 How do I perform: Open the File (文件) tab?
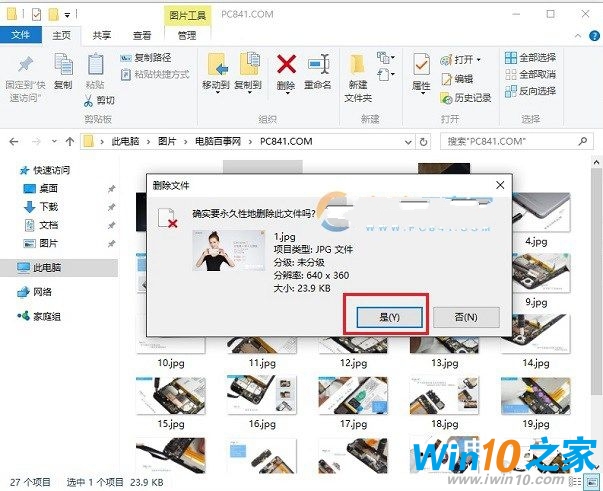[21, 35]
